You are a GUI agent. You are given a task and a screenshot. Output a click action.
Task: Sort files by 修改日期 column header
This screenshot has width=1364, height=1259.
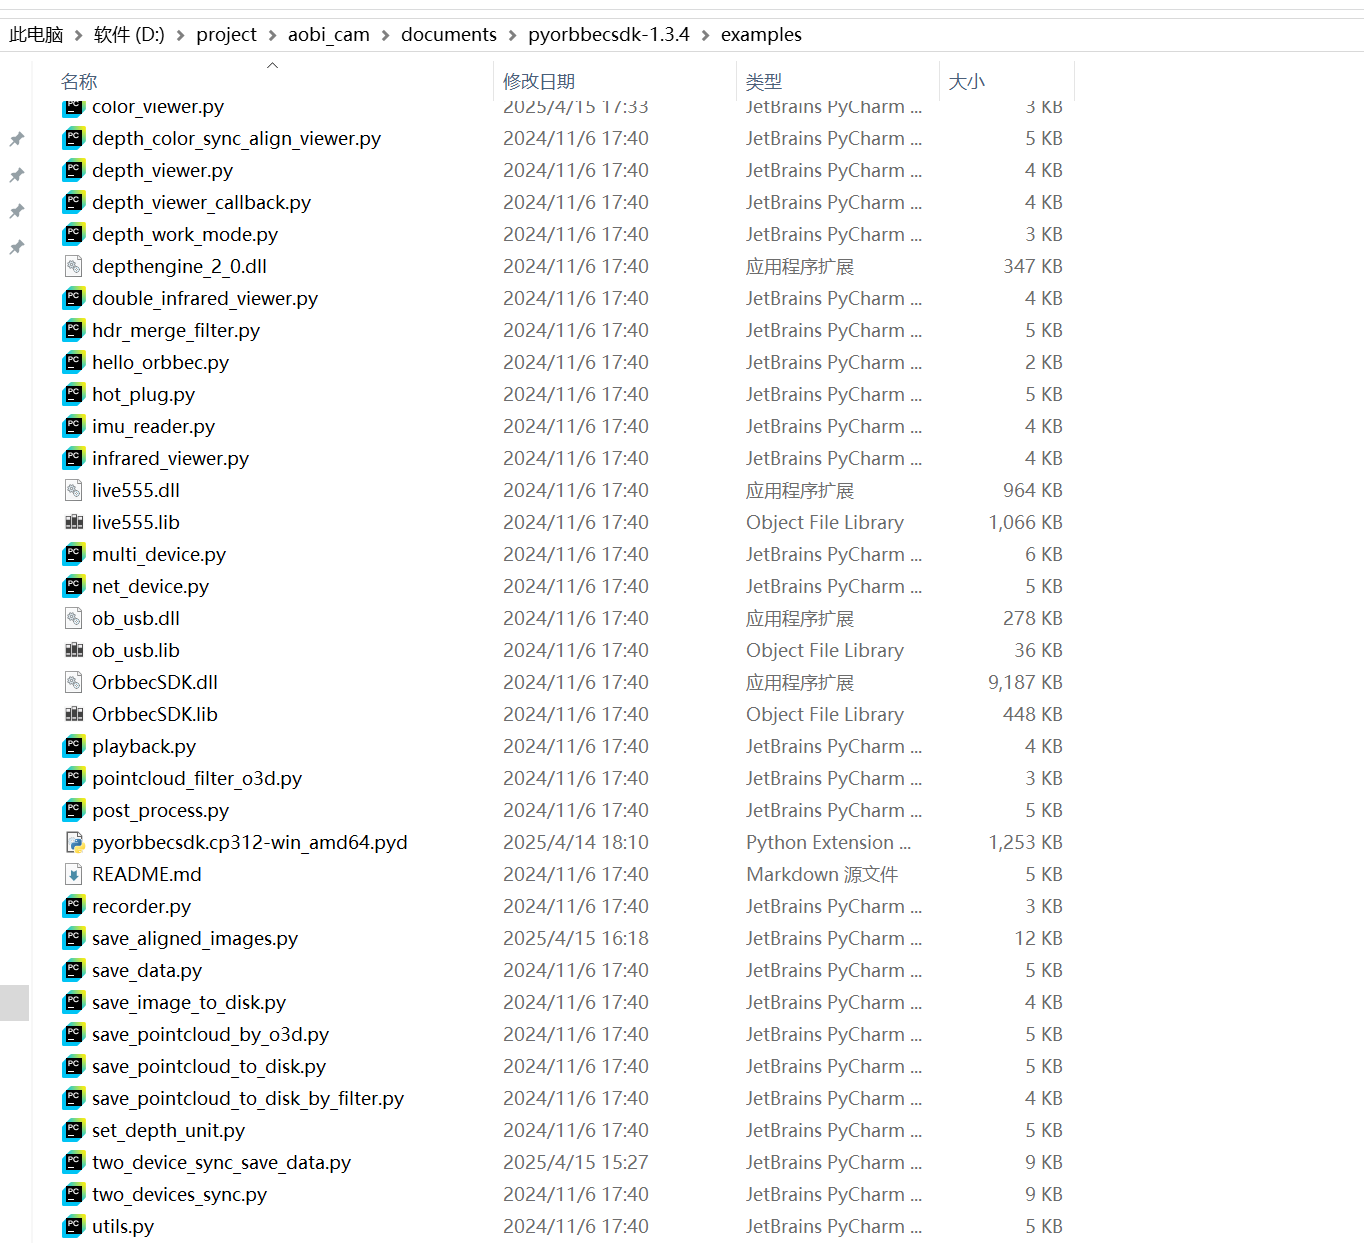(x=539, y=81)
